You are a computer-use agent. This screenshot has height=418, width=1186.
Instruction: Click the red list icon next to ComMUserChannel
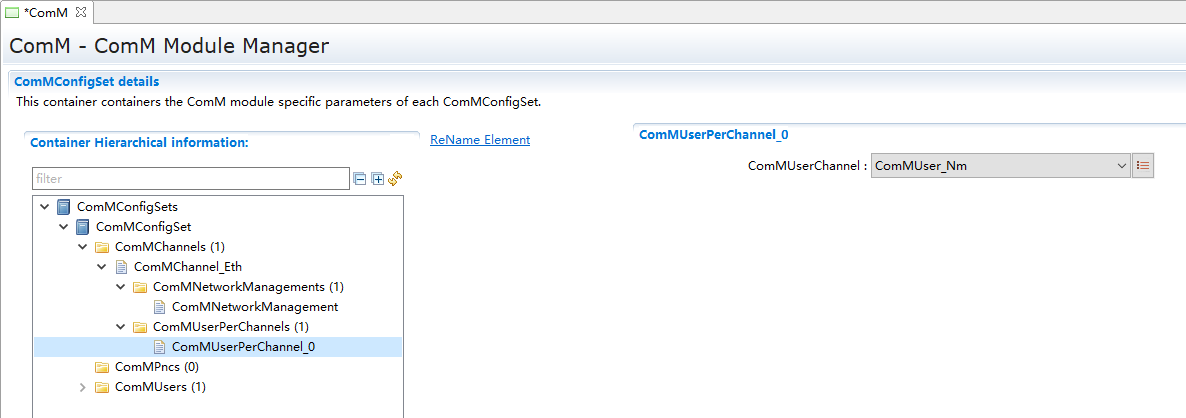pos(1143,166)
